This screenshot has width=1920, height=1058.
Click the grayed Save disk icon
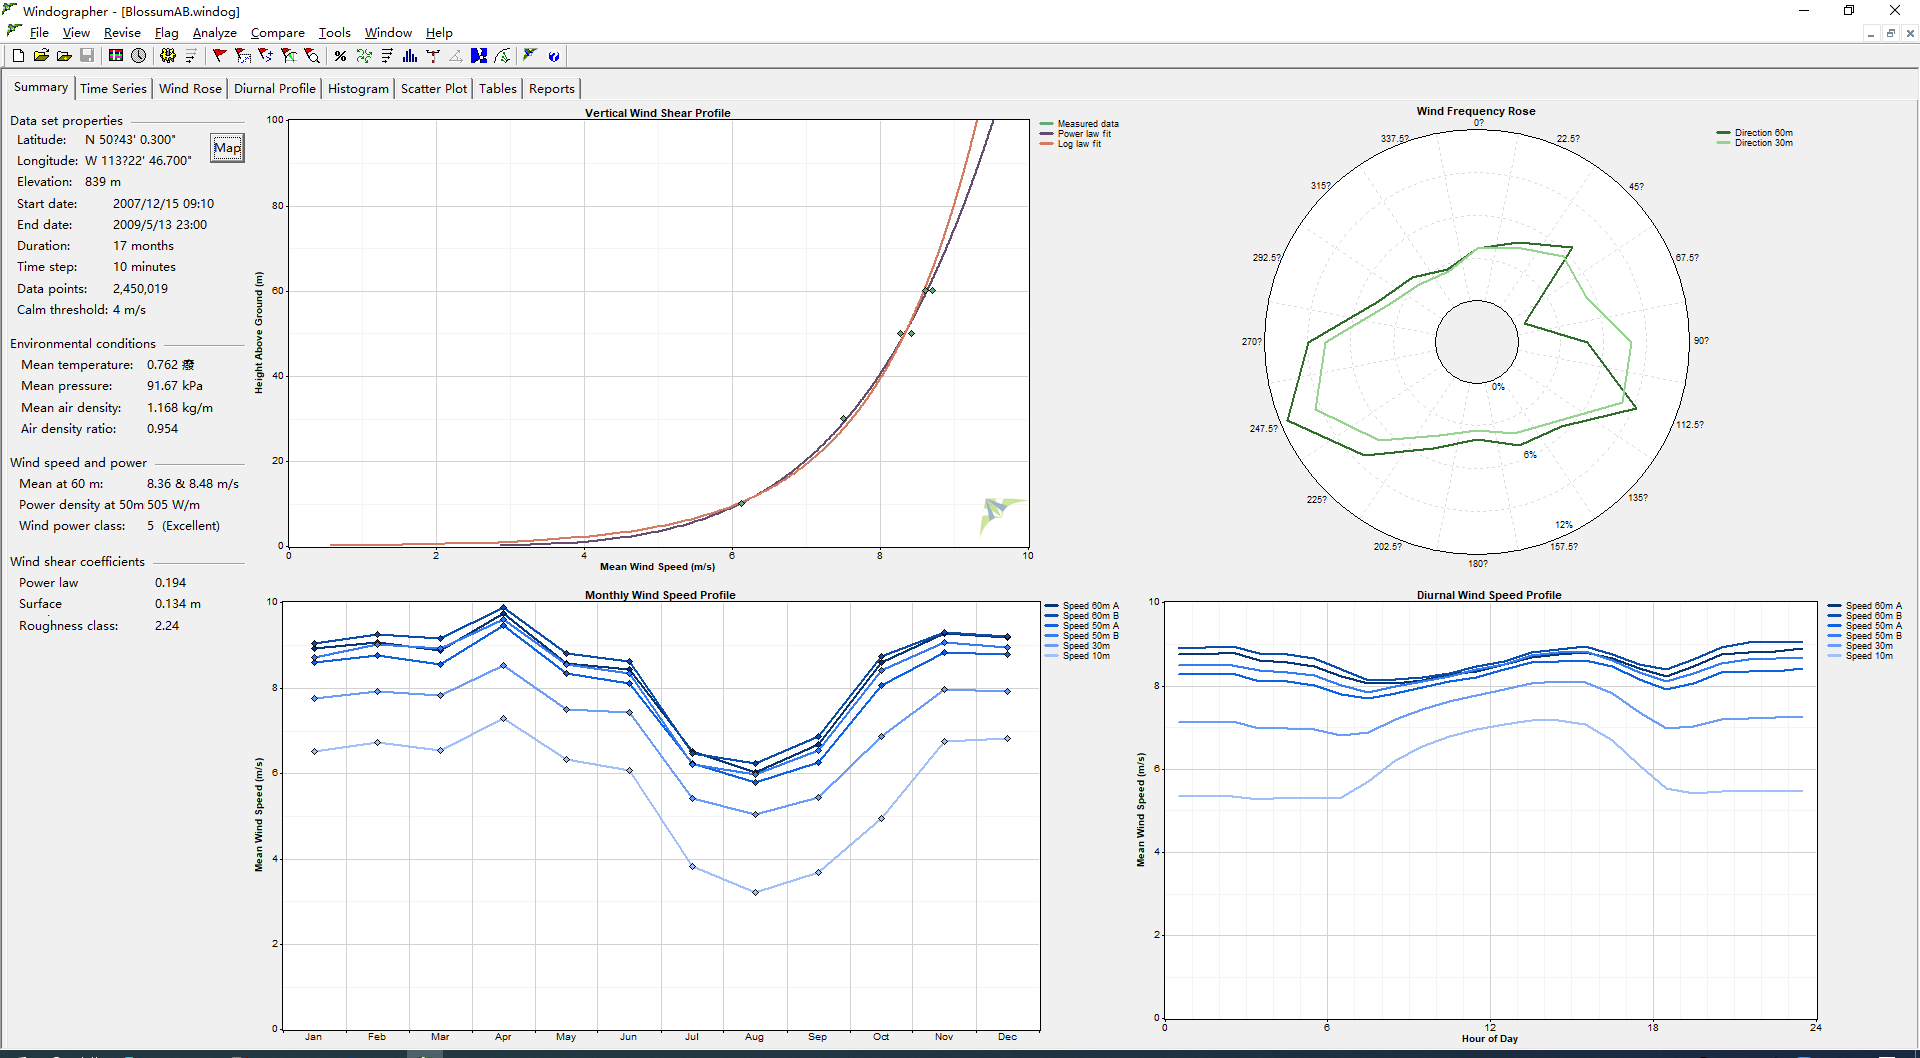point(87,56)
